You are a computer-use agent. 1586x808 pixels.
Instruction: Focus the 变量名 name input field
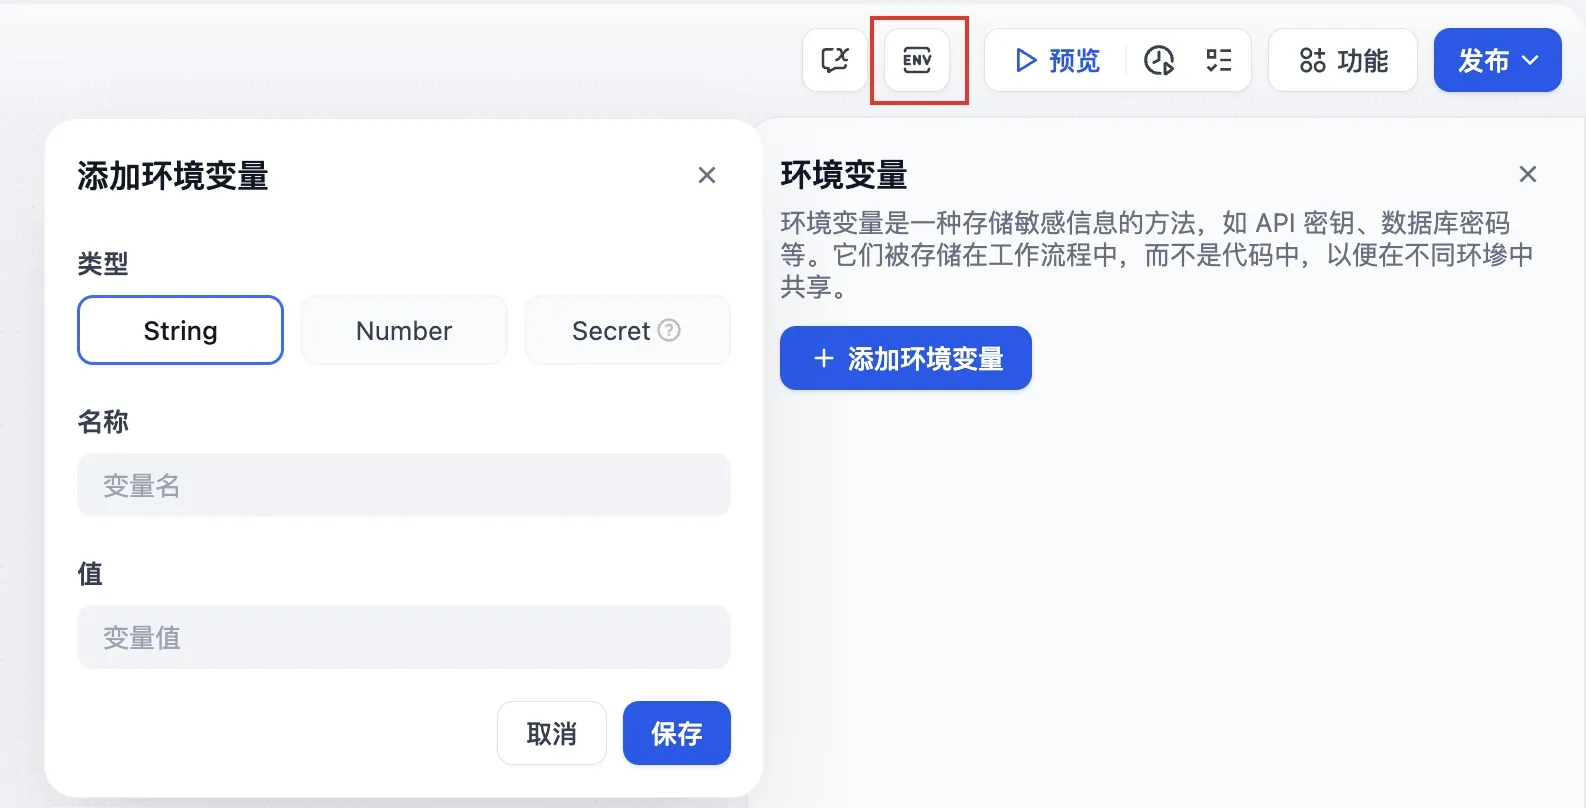pos(404,485)
